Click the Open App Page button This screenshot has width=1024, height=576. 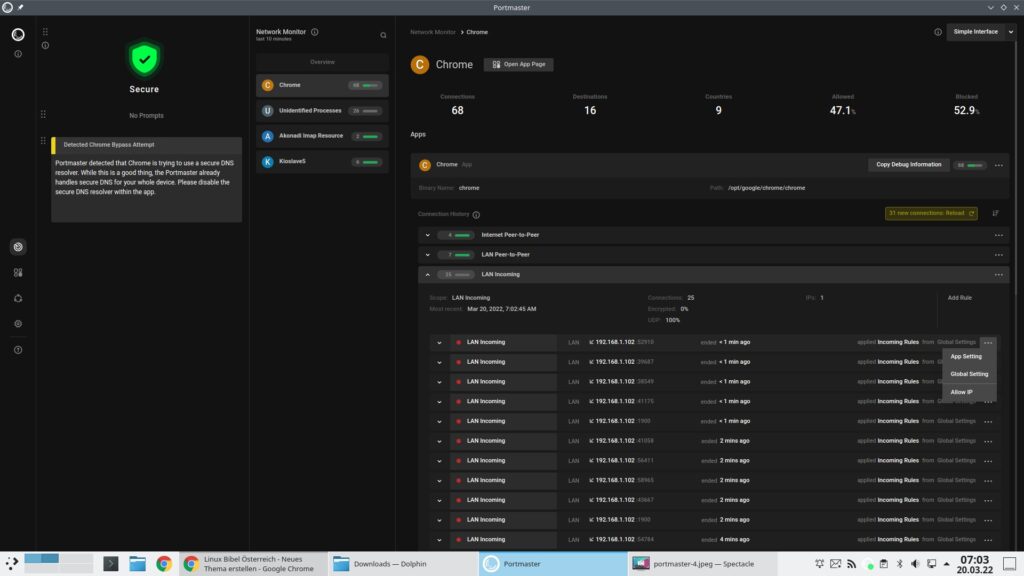coord(519,65)
